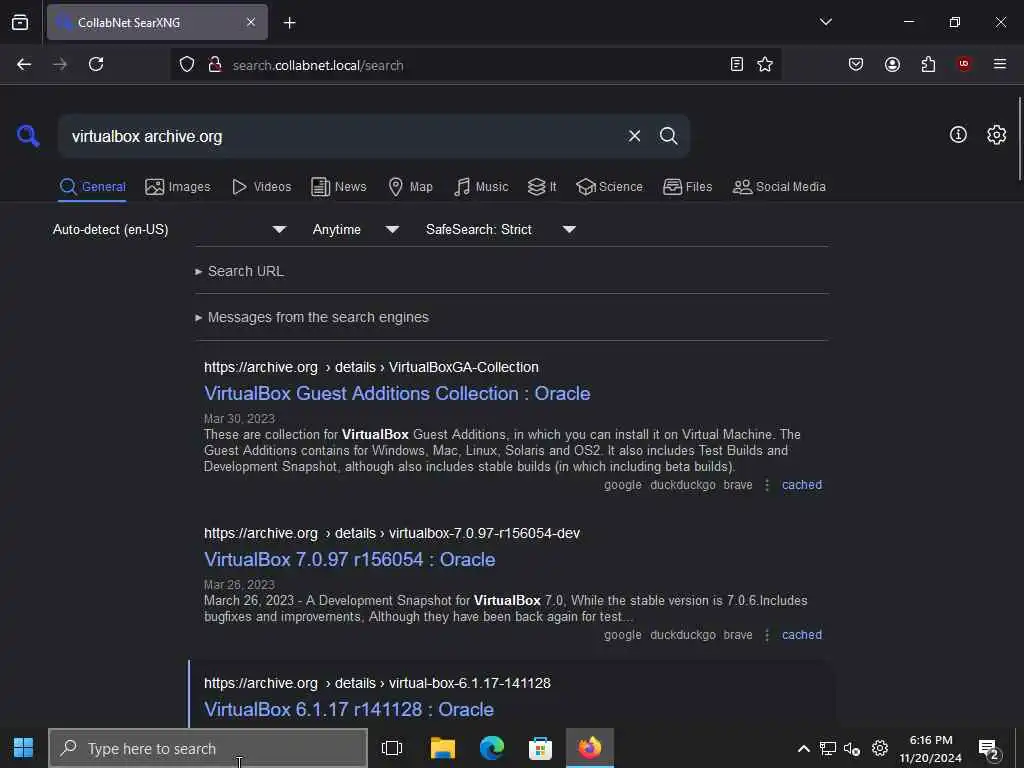Open Microsoft Store from taskbar
1024x768 pixels.
click(x=540, y=748)
